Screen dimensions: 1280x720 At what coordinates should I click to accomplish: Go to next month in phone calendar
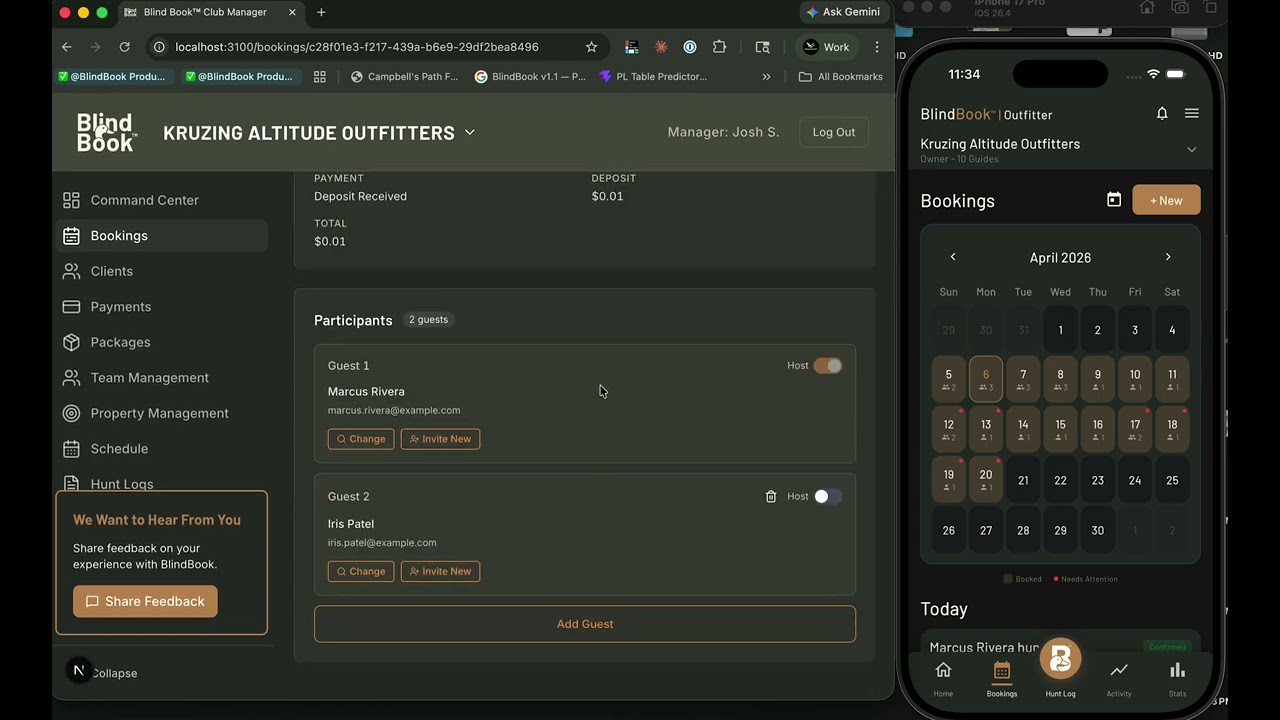(x=1168, y=257)
